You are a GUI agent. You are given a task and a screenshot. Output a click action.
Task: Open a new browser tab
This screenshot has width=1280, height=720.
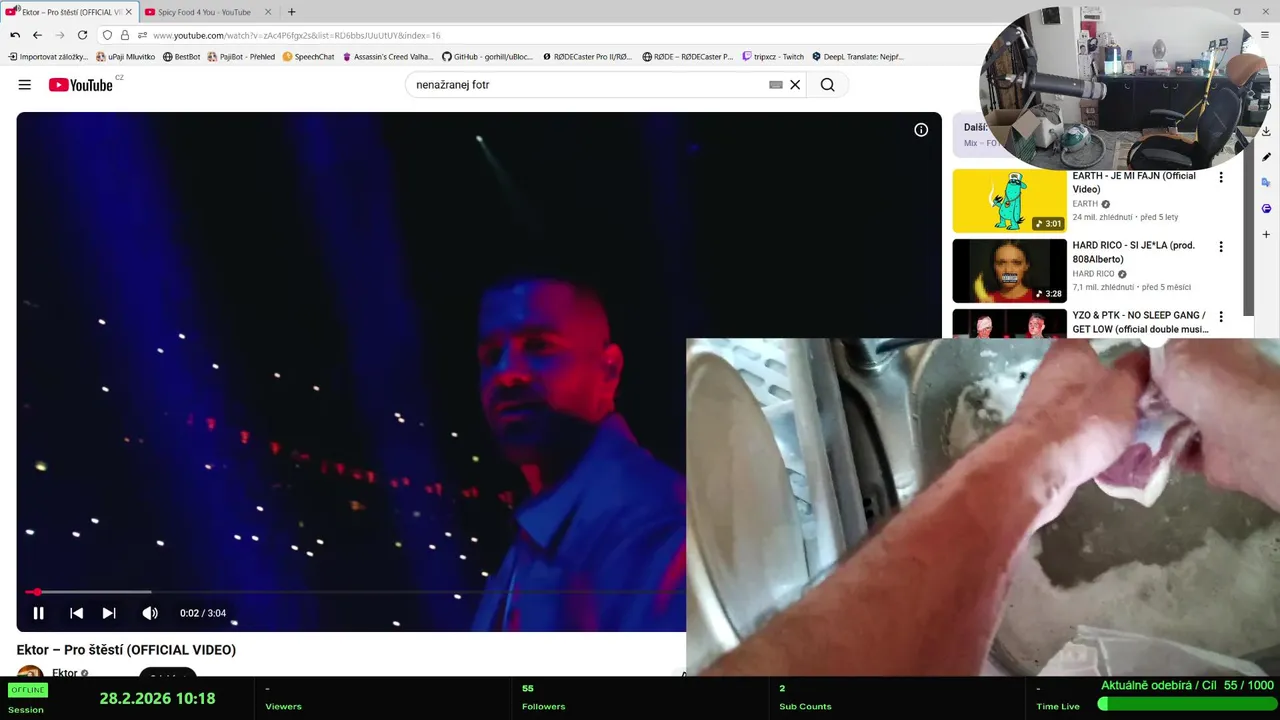(291, 12)
